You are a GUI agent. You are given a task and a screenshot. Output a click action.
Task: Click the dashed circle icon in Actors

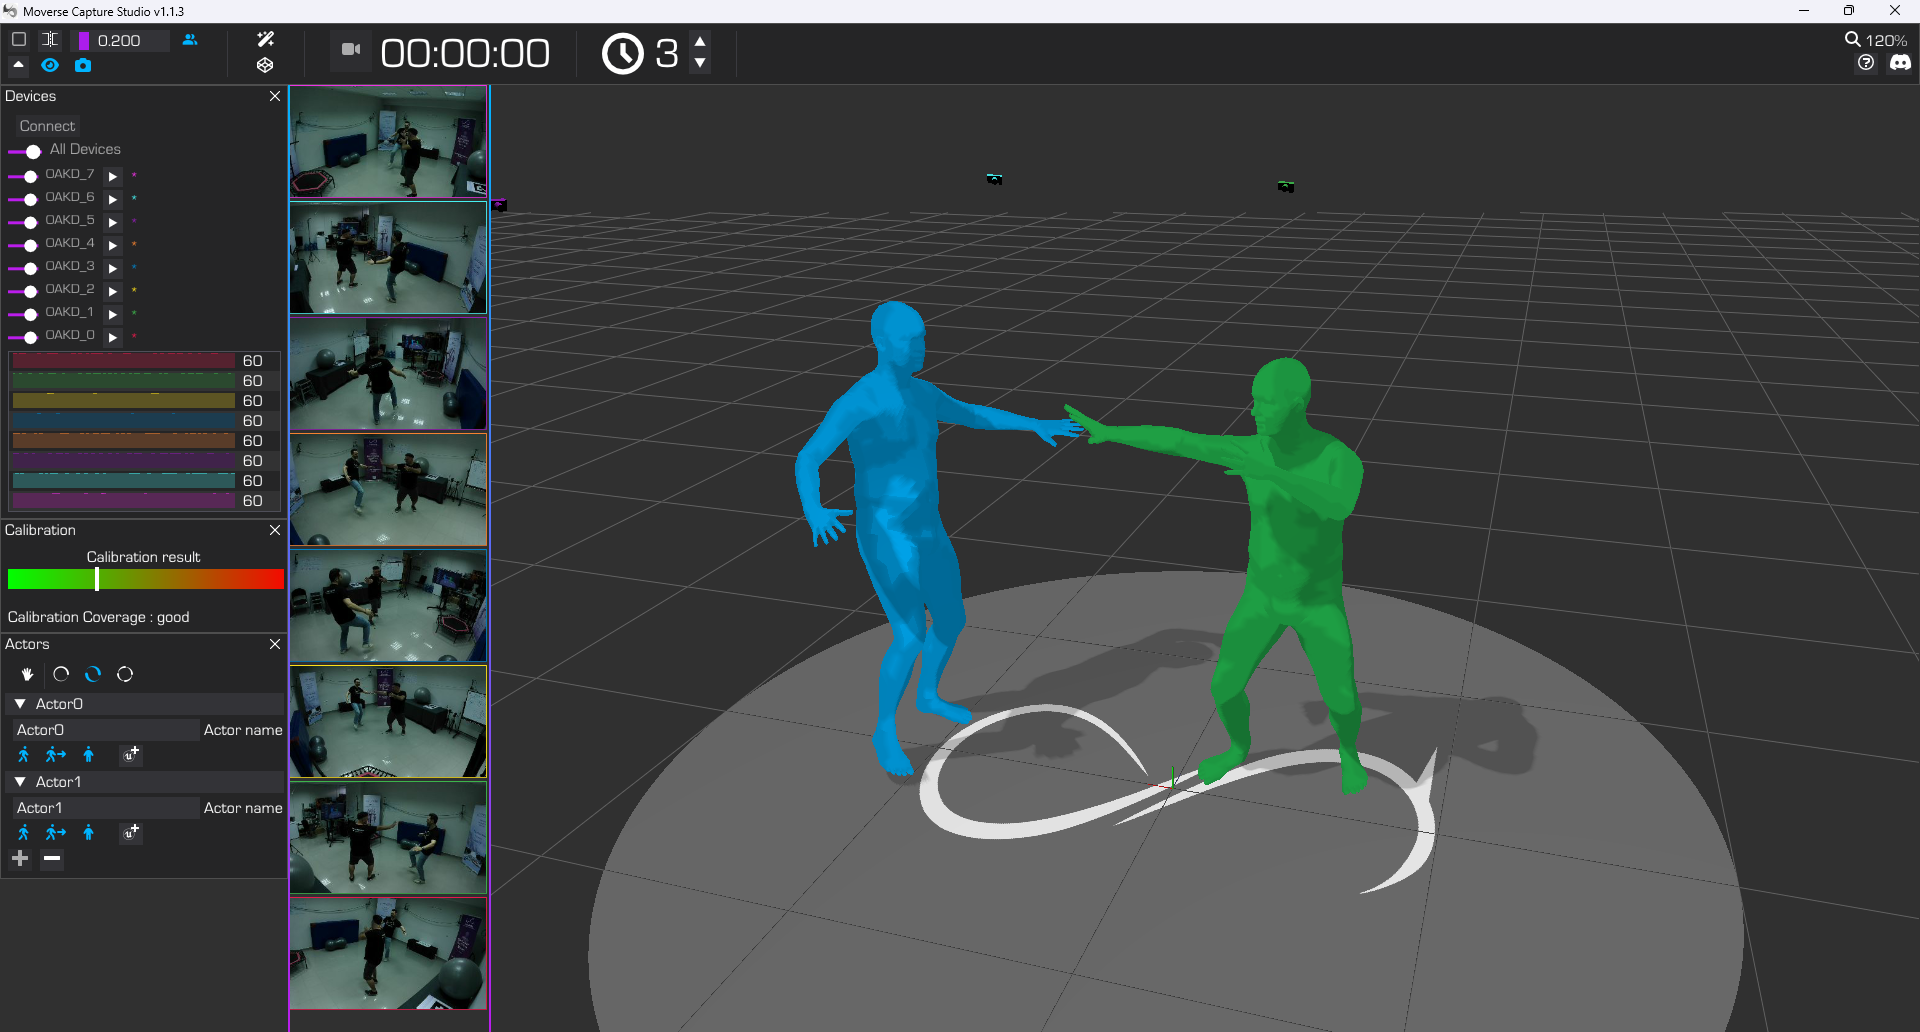[x=125, y=674]
